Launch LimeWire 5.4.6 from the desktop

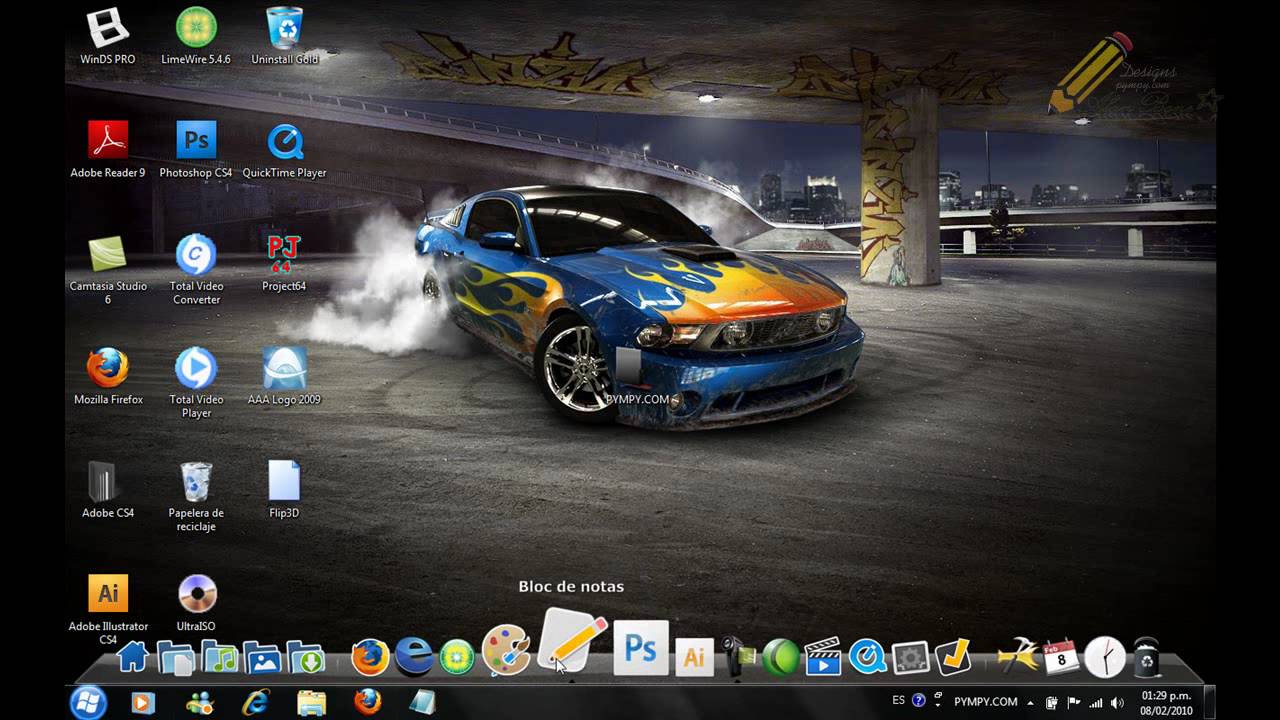[196, 36]
